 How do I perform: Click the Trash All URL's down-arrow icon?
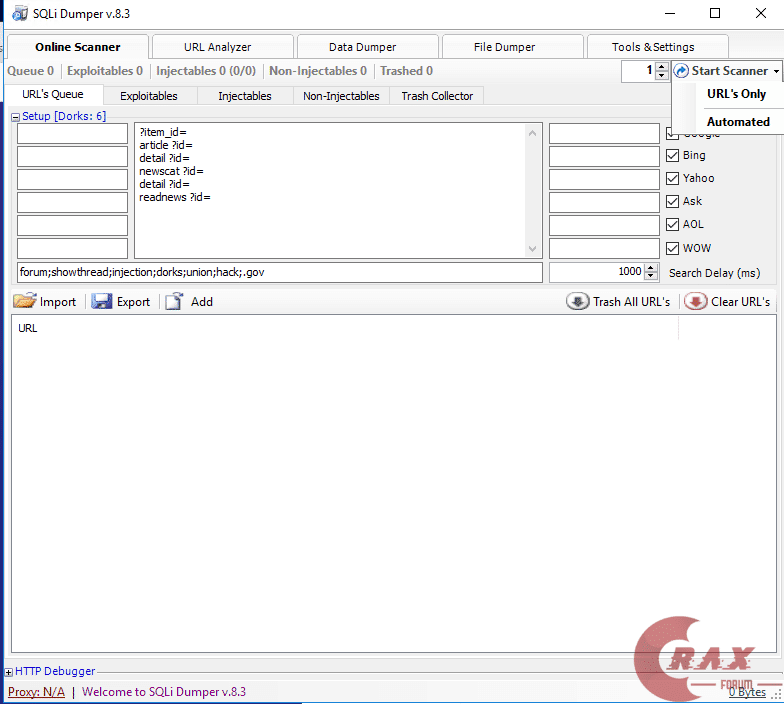click(578, 301)
